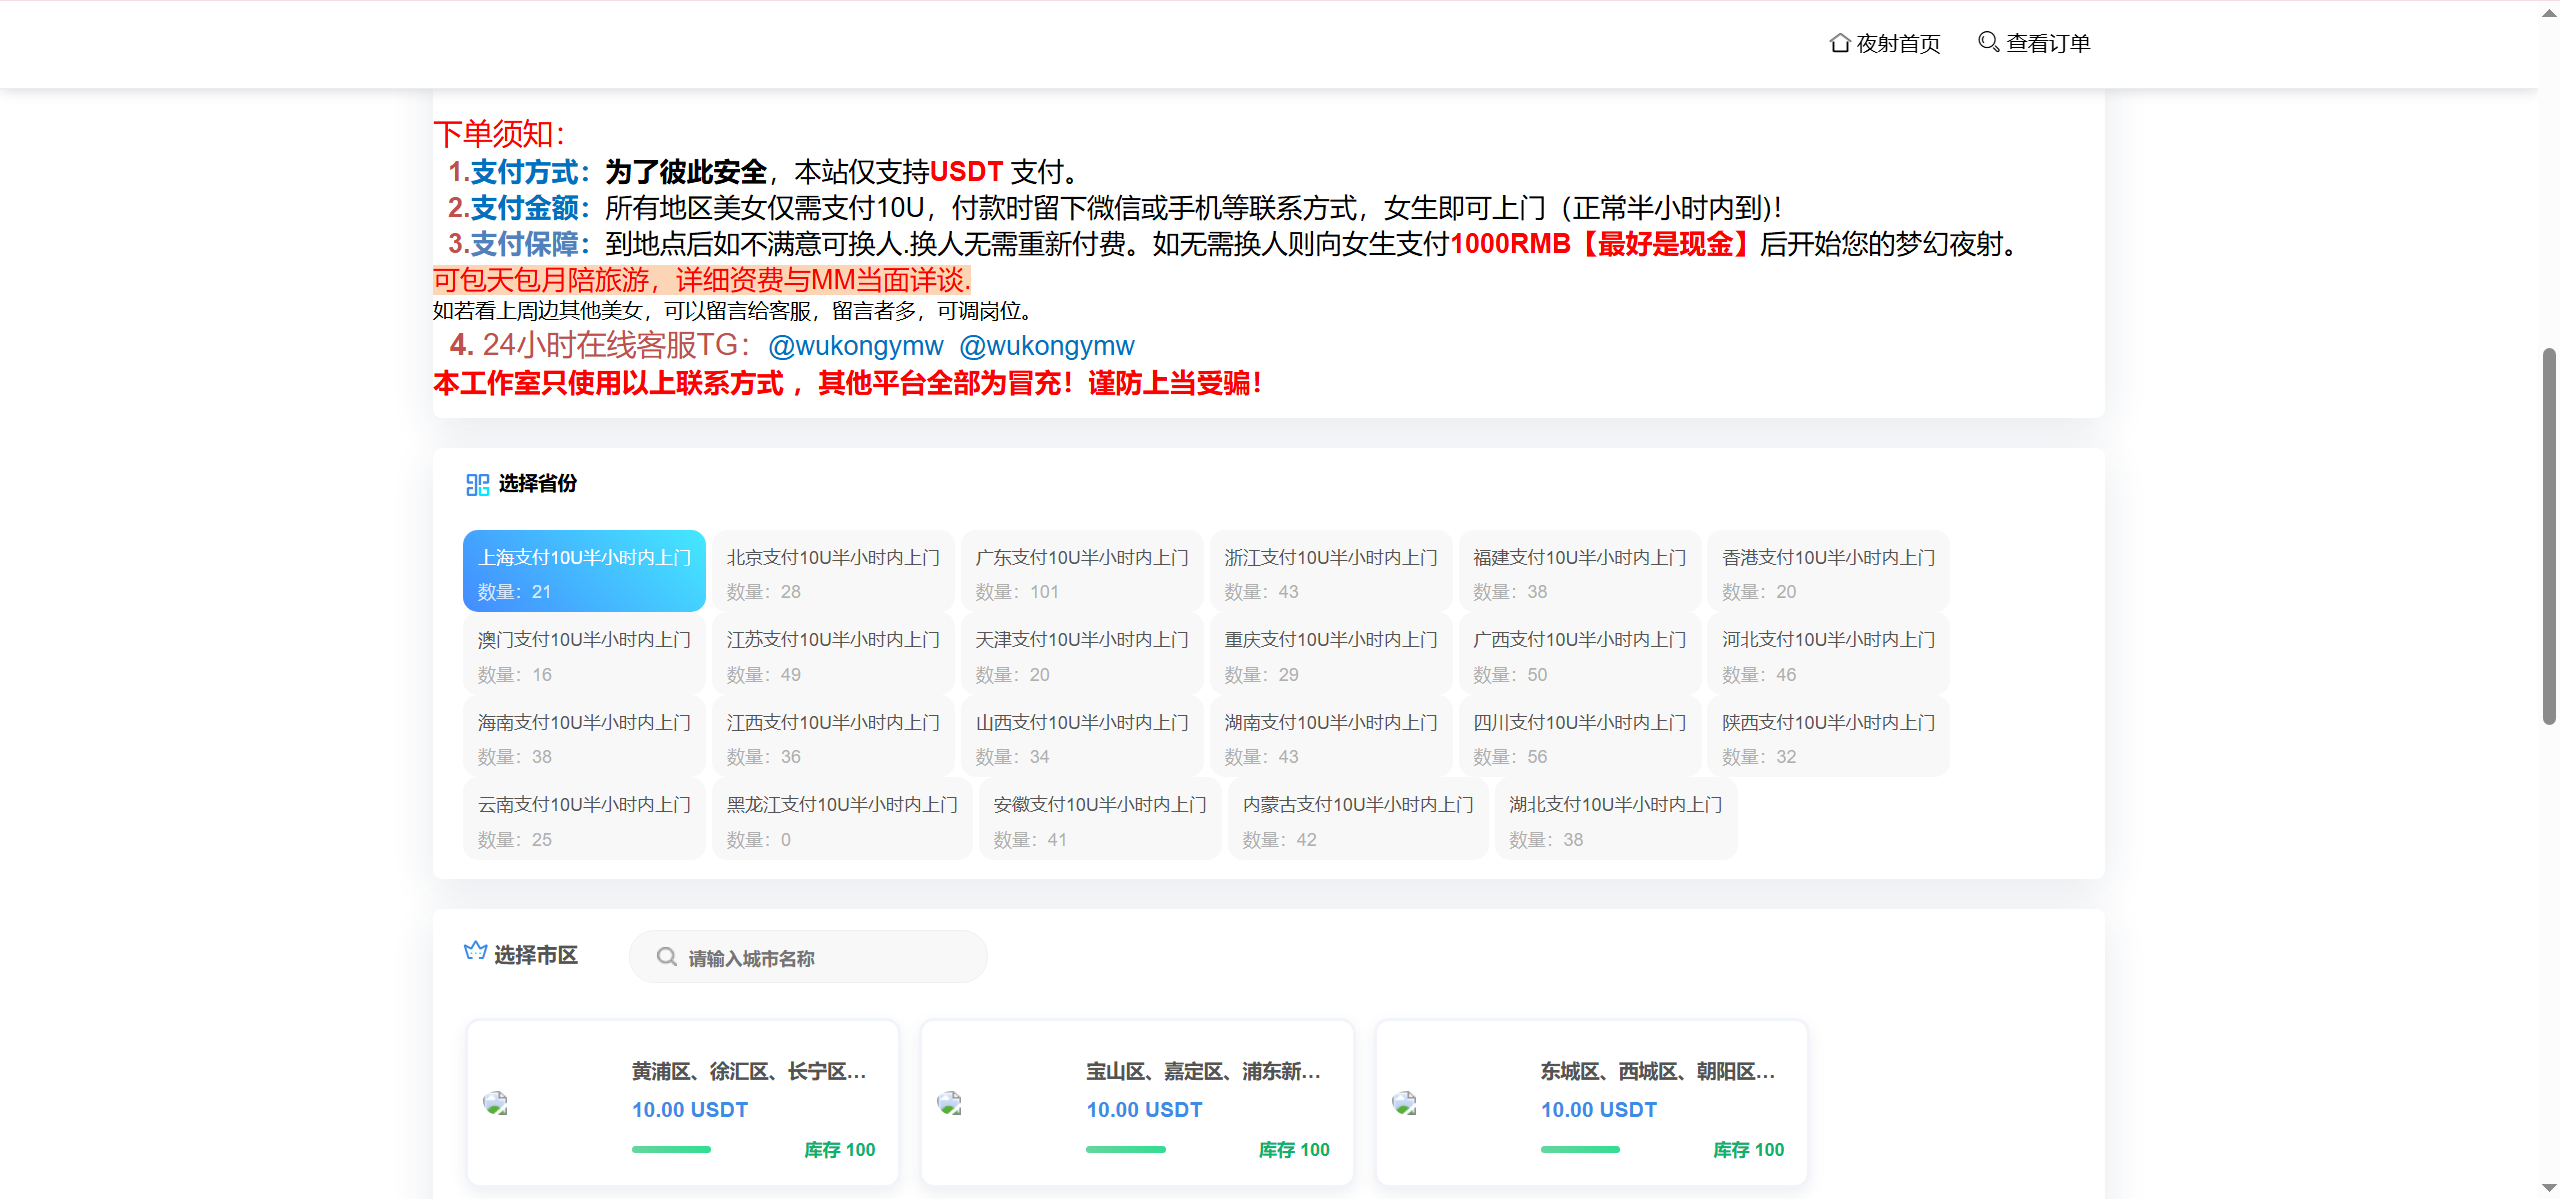Click the magnifier icon inside the city search box
2560x1199 pixels.
coord(666,956)
